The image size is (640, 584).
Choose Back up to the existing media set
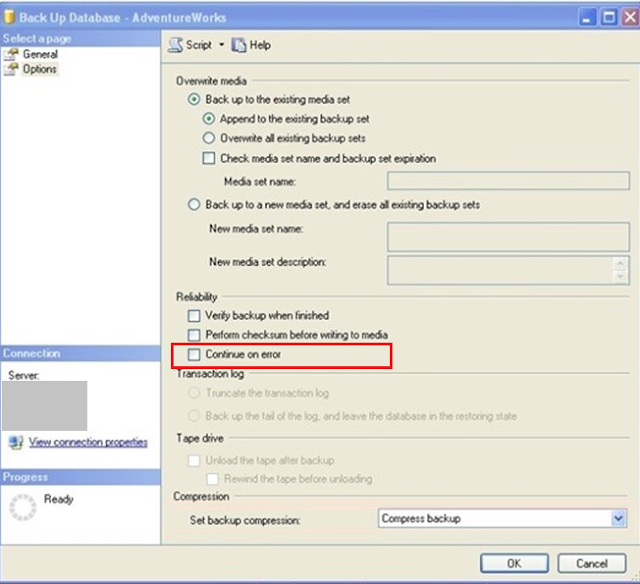click(x=194, y=99)
